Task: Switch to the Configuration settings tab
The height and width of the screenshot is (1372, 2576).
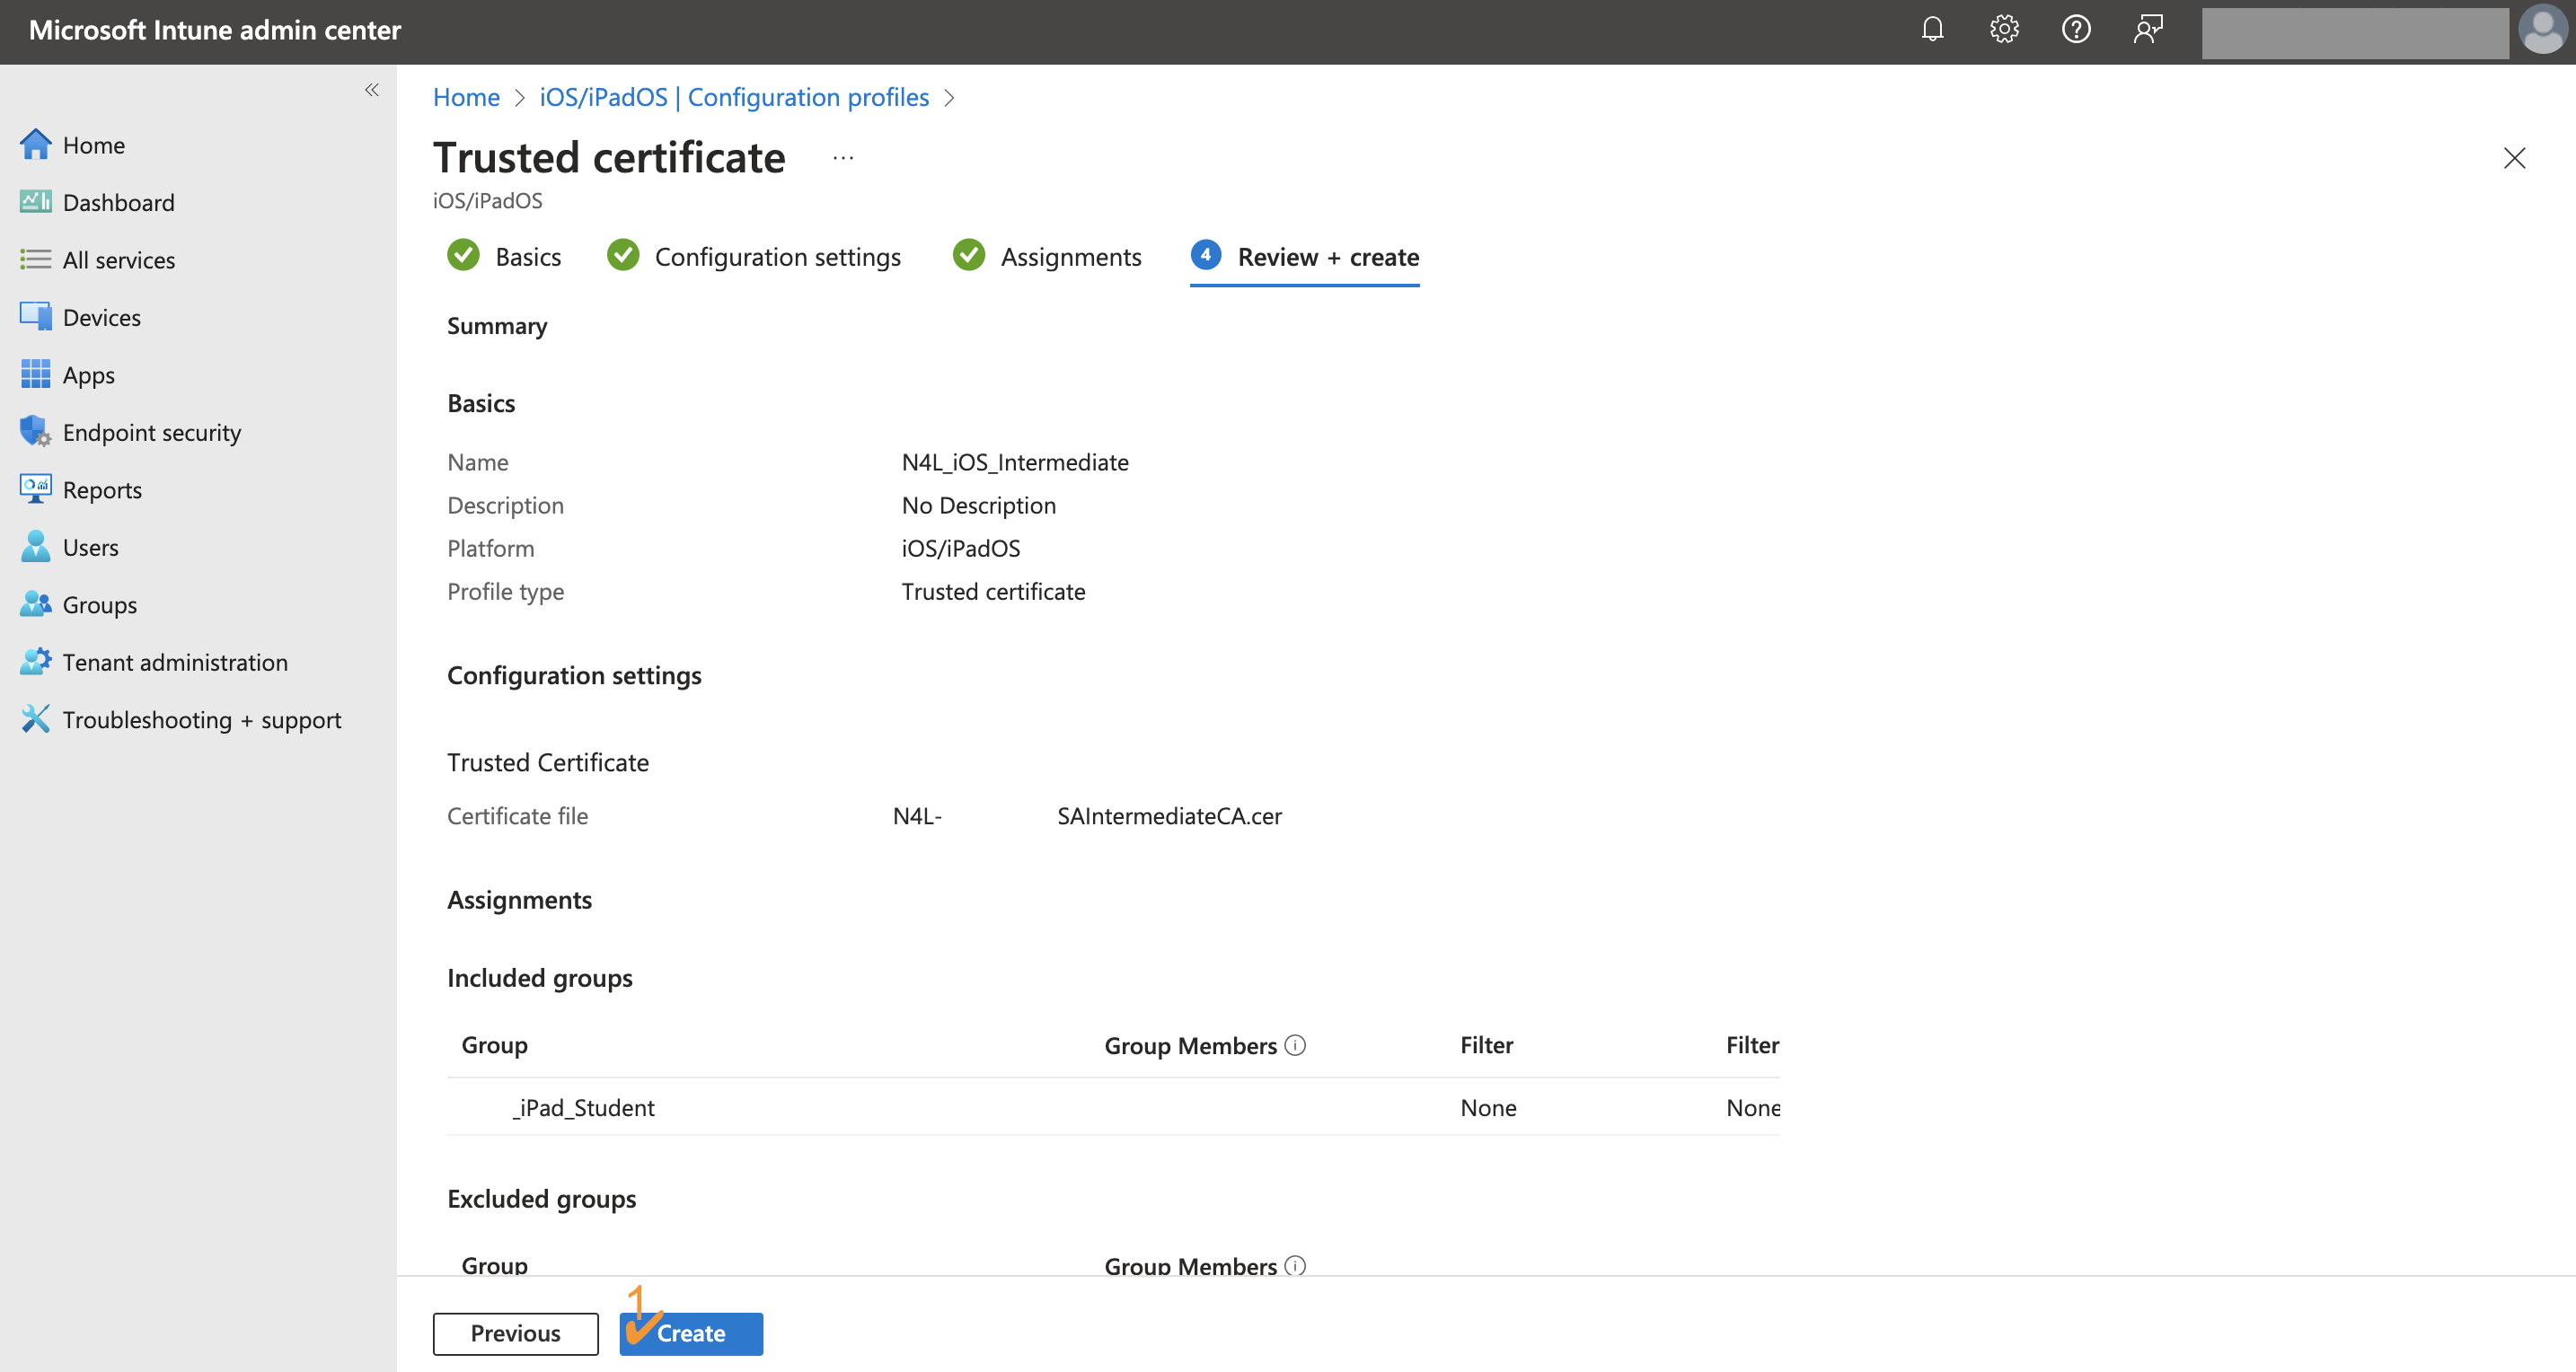Action: (x=777, y=256)
